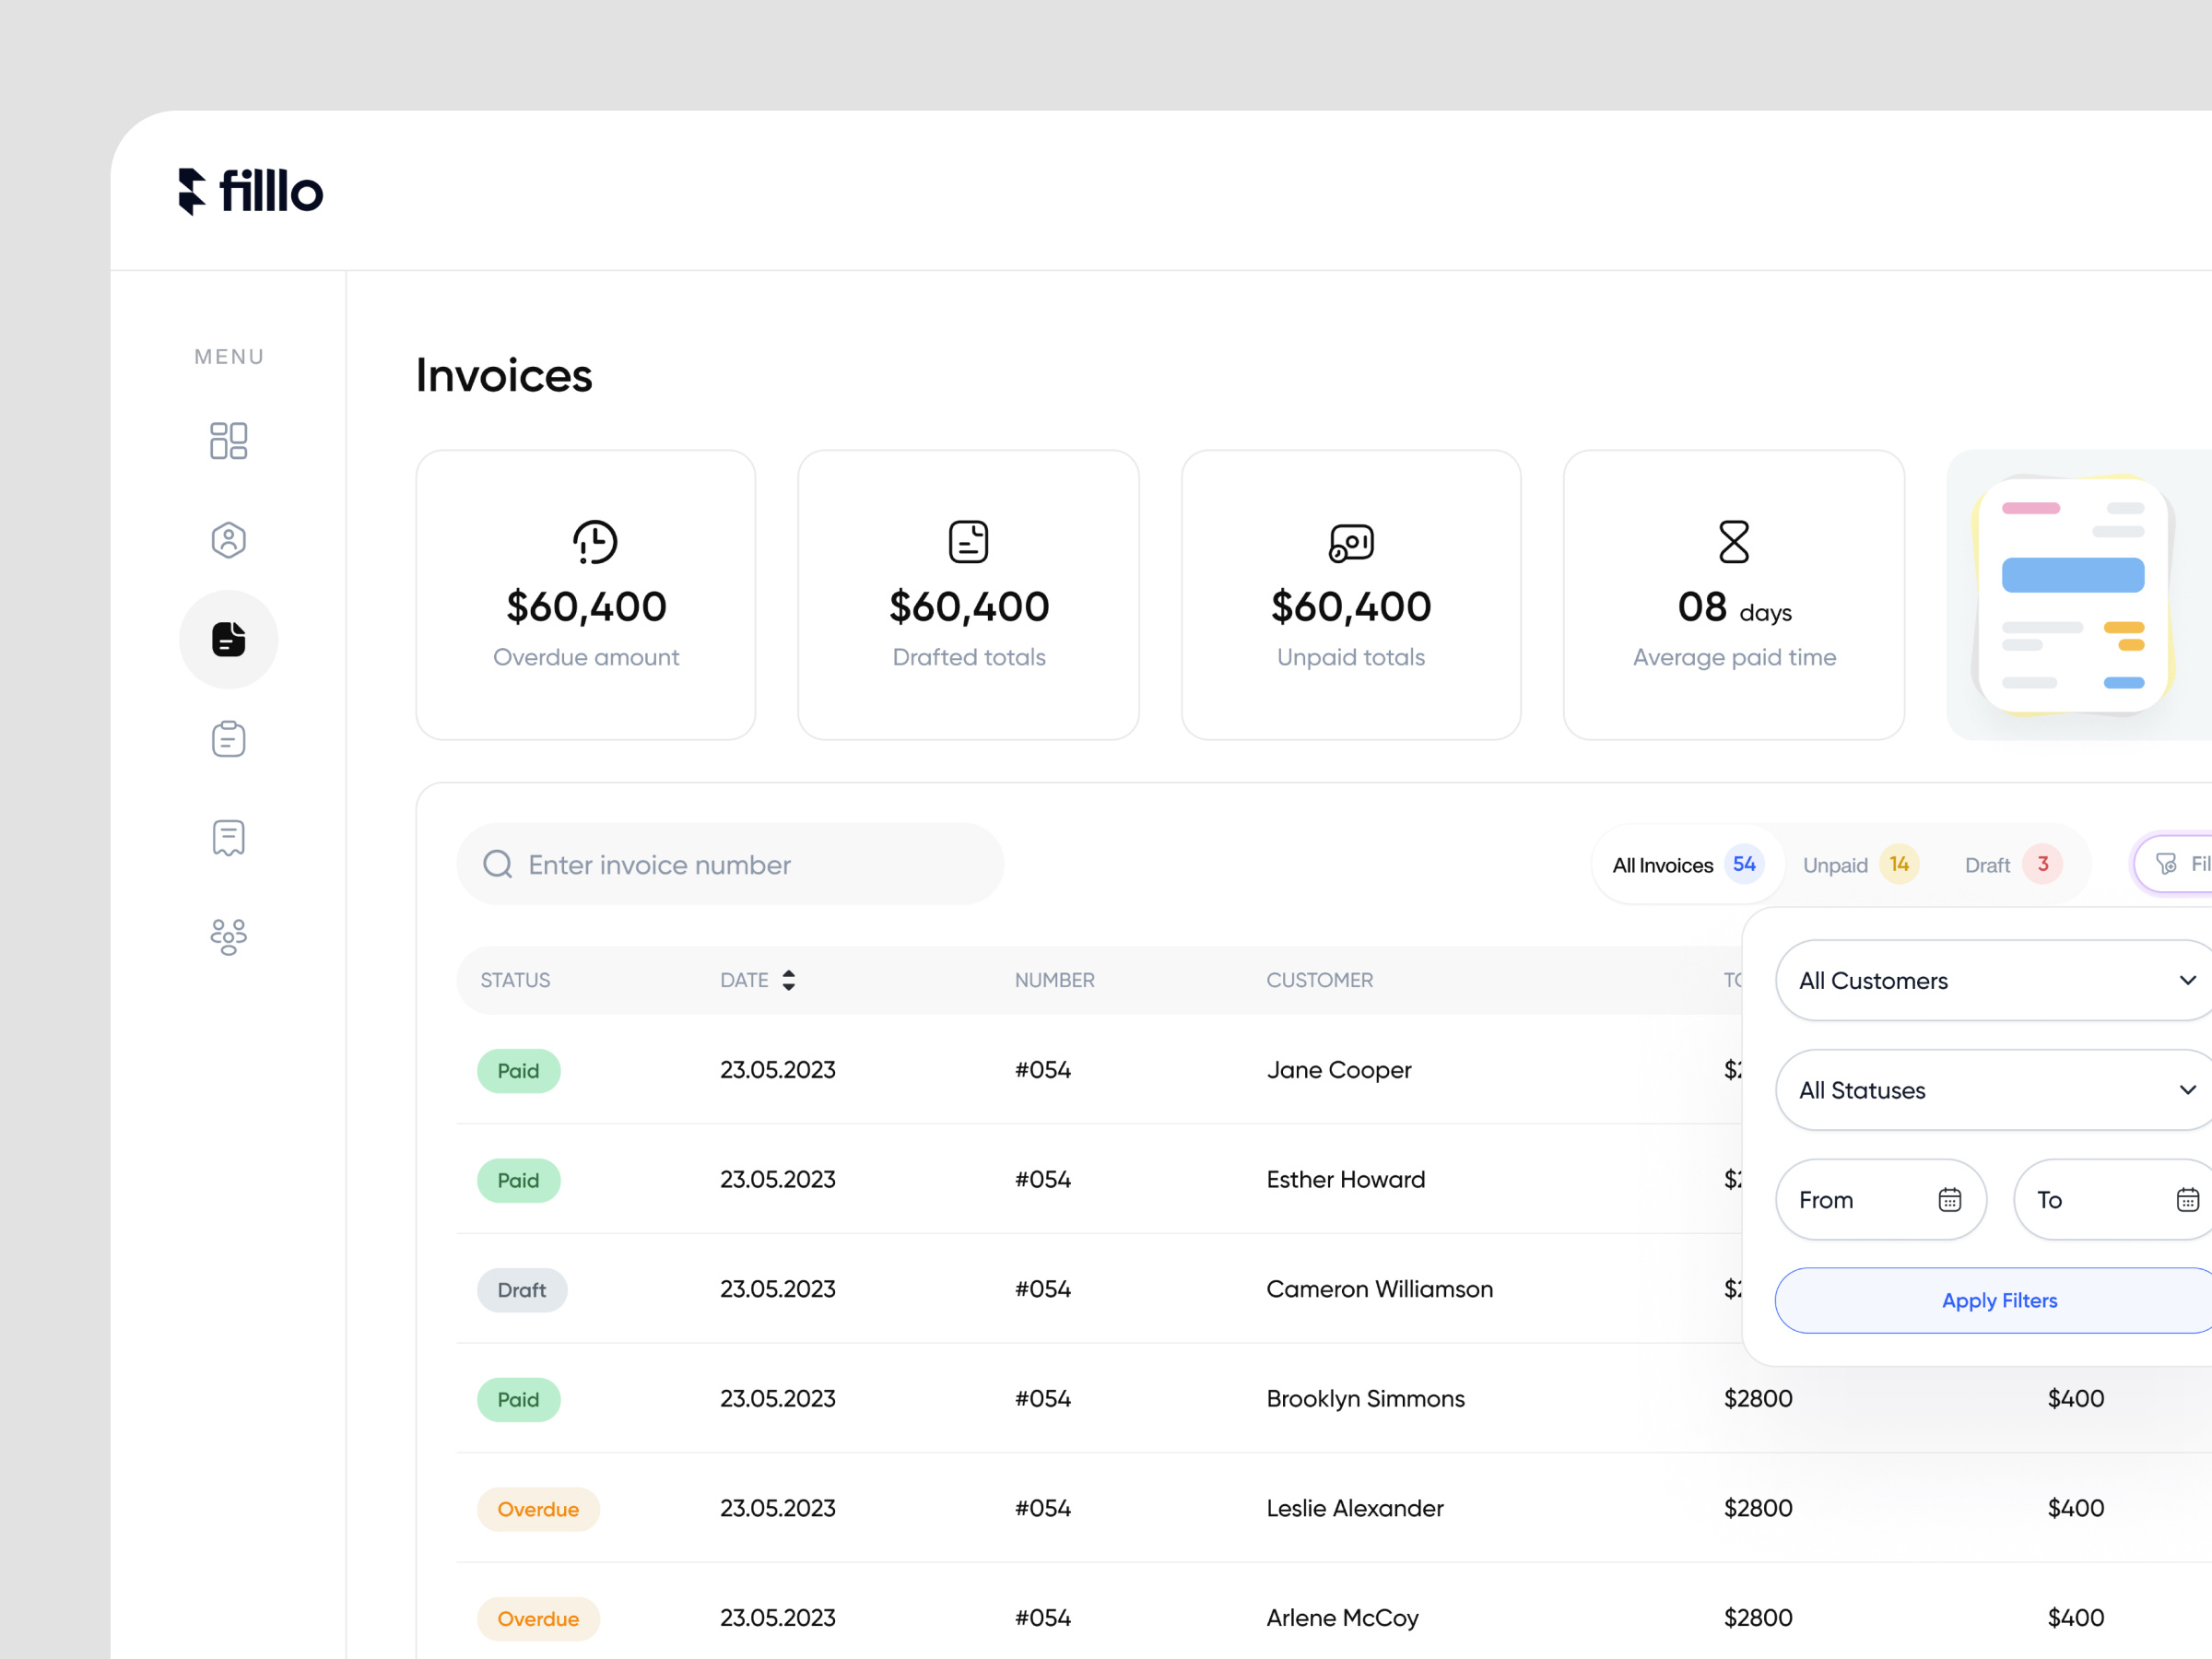Click the filter funnel icon near top right

click(2166, 864)
